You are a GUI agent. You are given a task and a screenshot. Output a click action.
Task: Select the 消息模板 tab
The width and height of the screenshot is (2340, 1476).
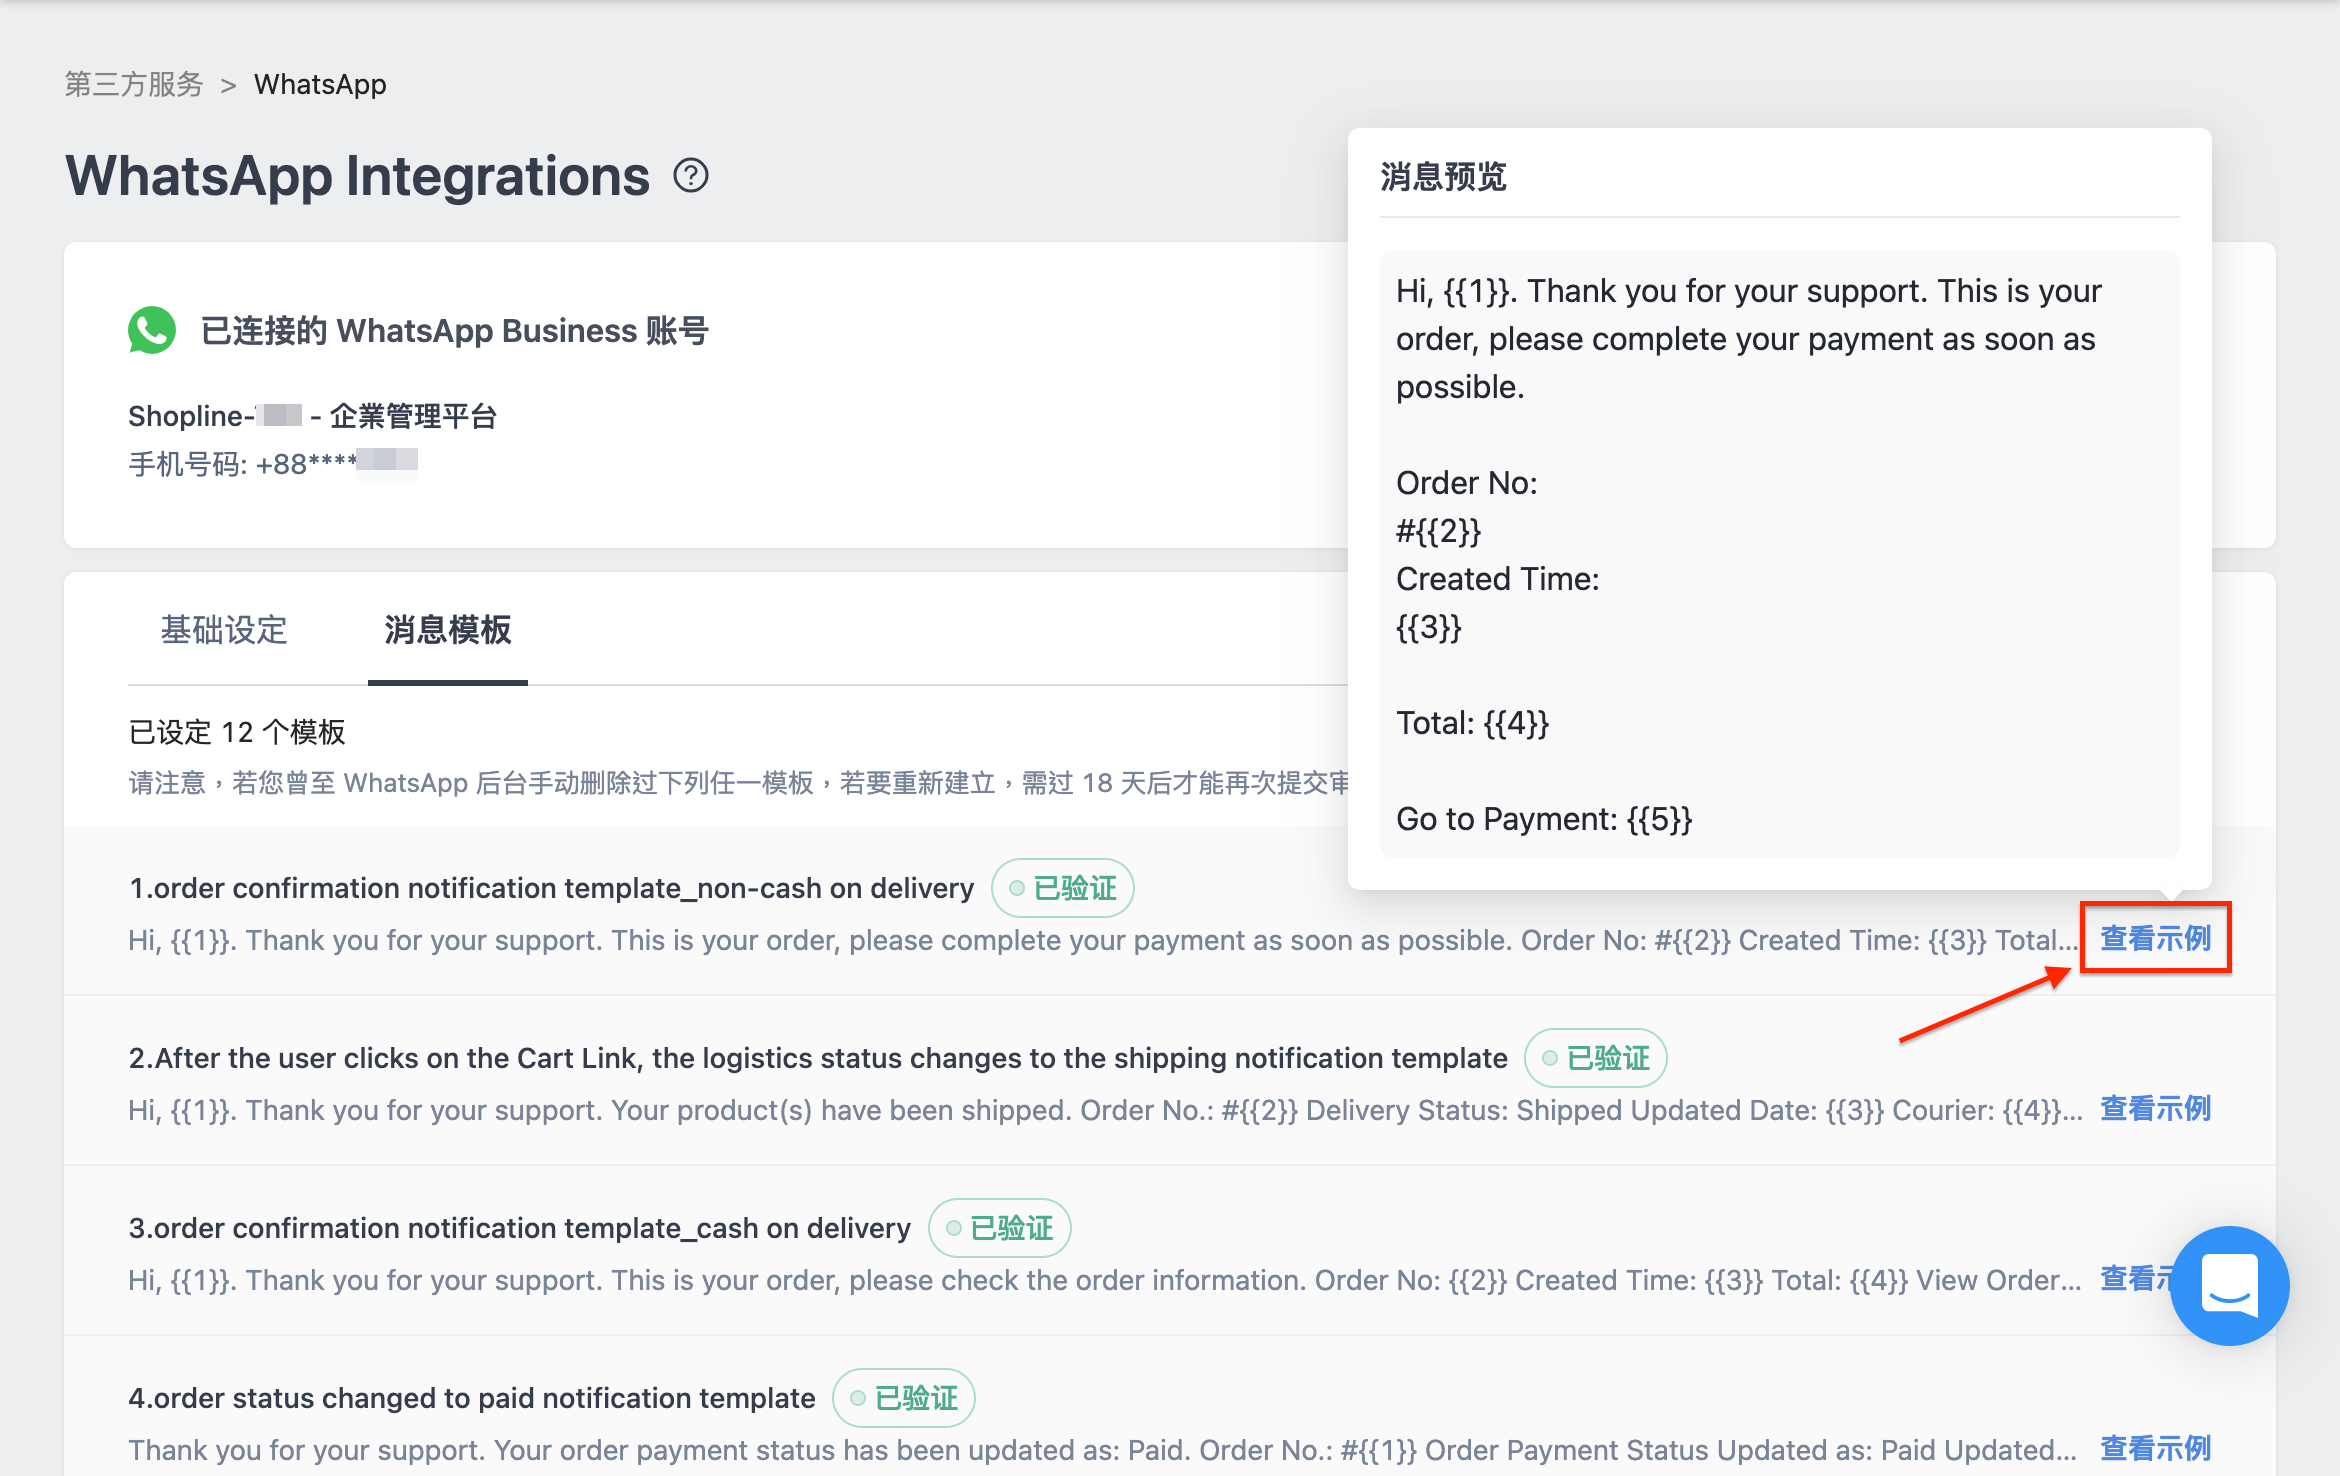click(x=448, y=630)
